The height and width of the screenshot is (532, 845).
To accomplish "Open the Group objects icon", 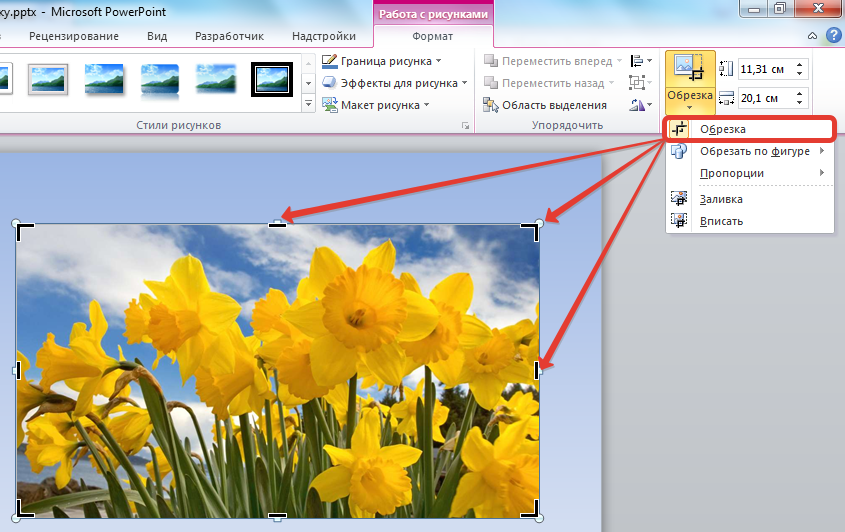I will [641, 83].
